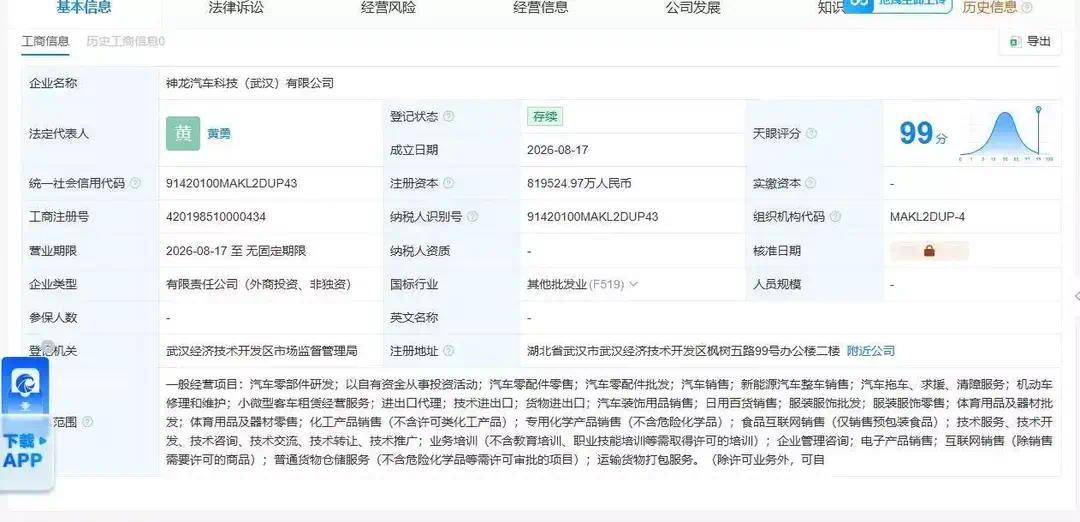Click the help icon beside 经营范围 label
The image size is (1080, 522).
(x=87, y=421)
